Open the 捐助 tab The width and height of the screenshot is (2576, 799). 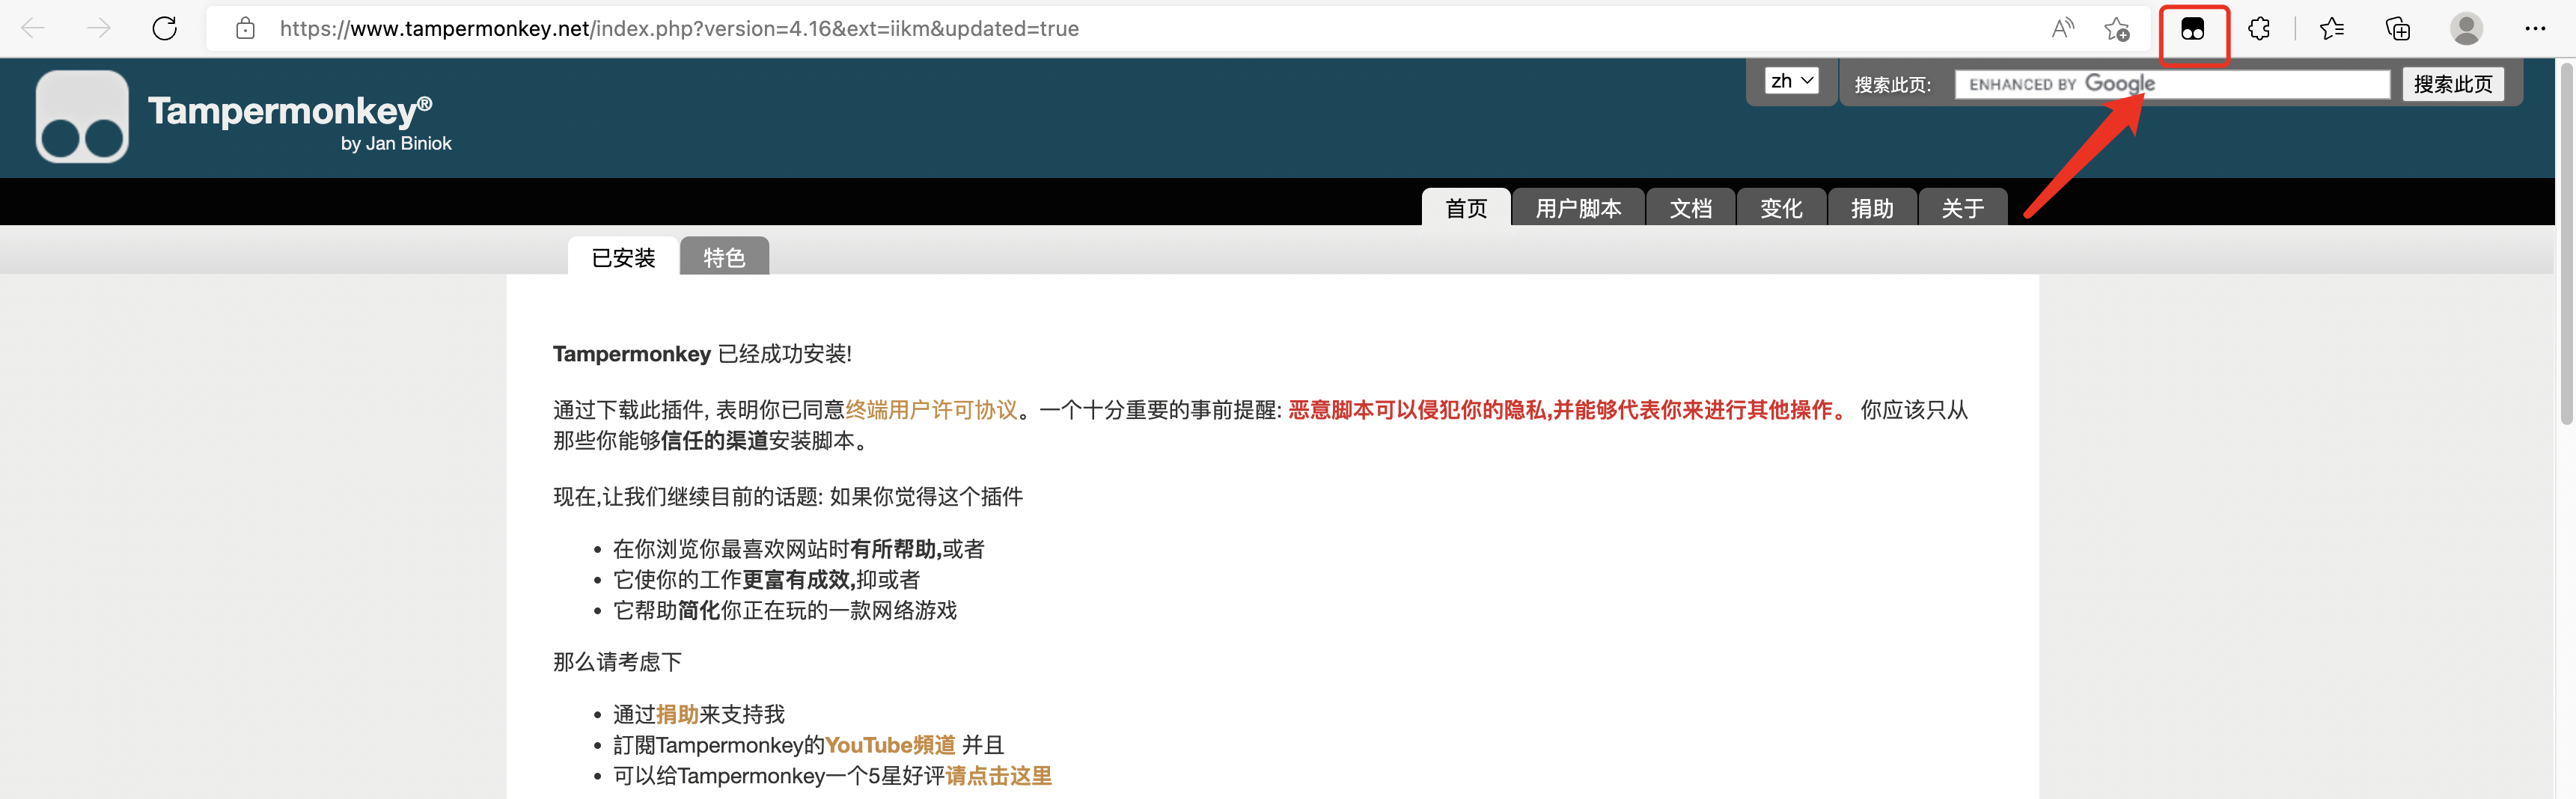click(1872, 207)
